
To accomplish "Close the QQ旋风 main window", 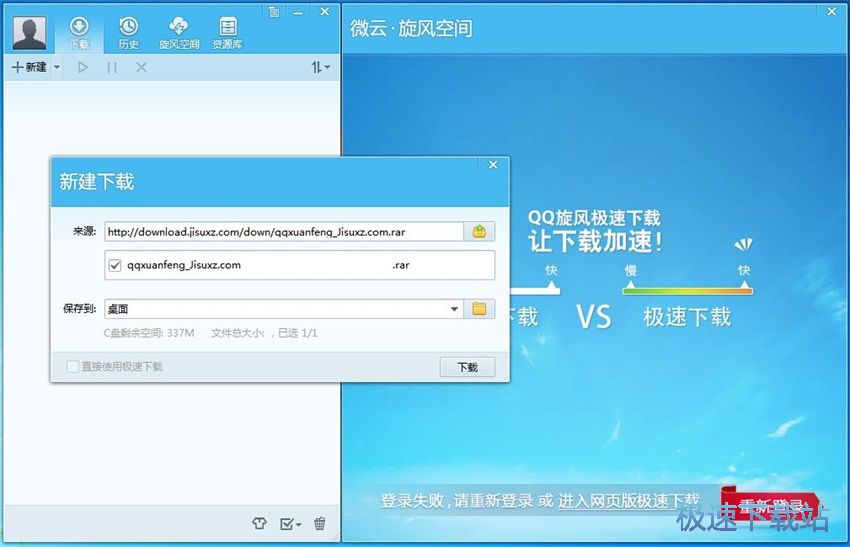I will pyautogui.click(x=324, y=11).
